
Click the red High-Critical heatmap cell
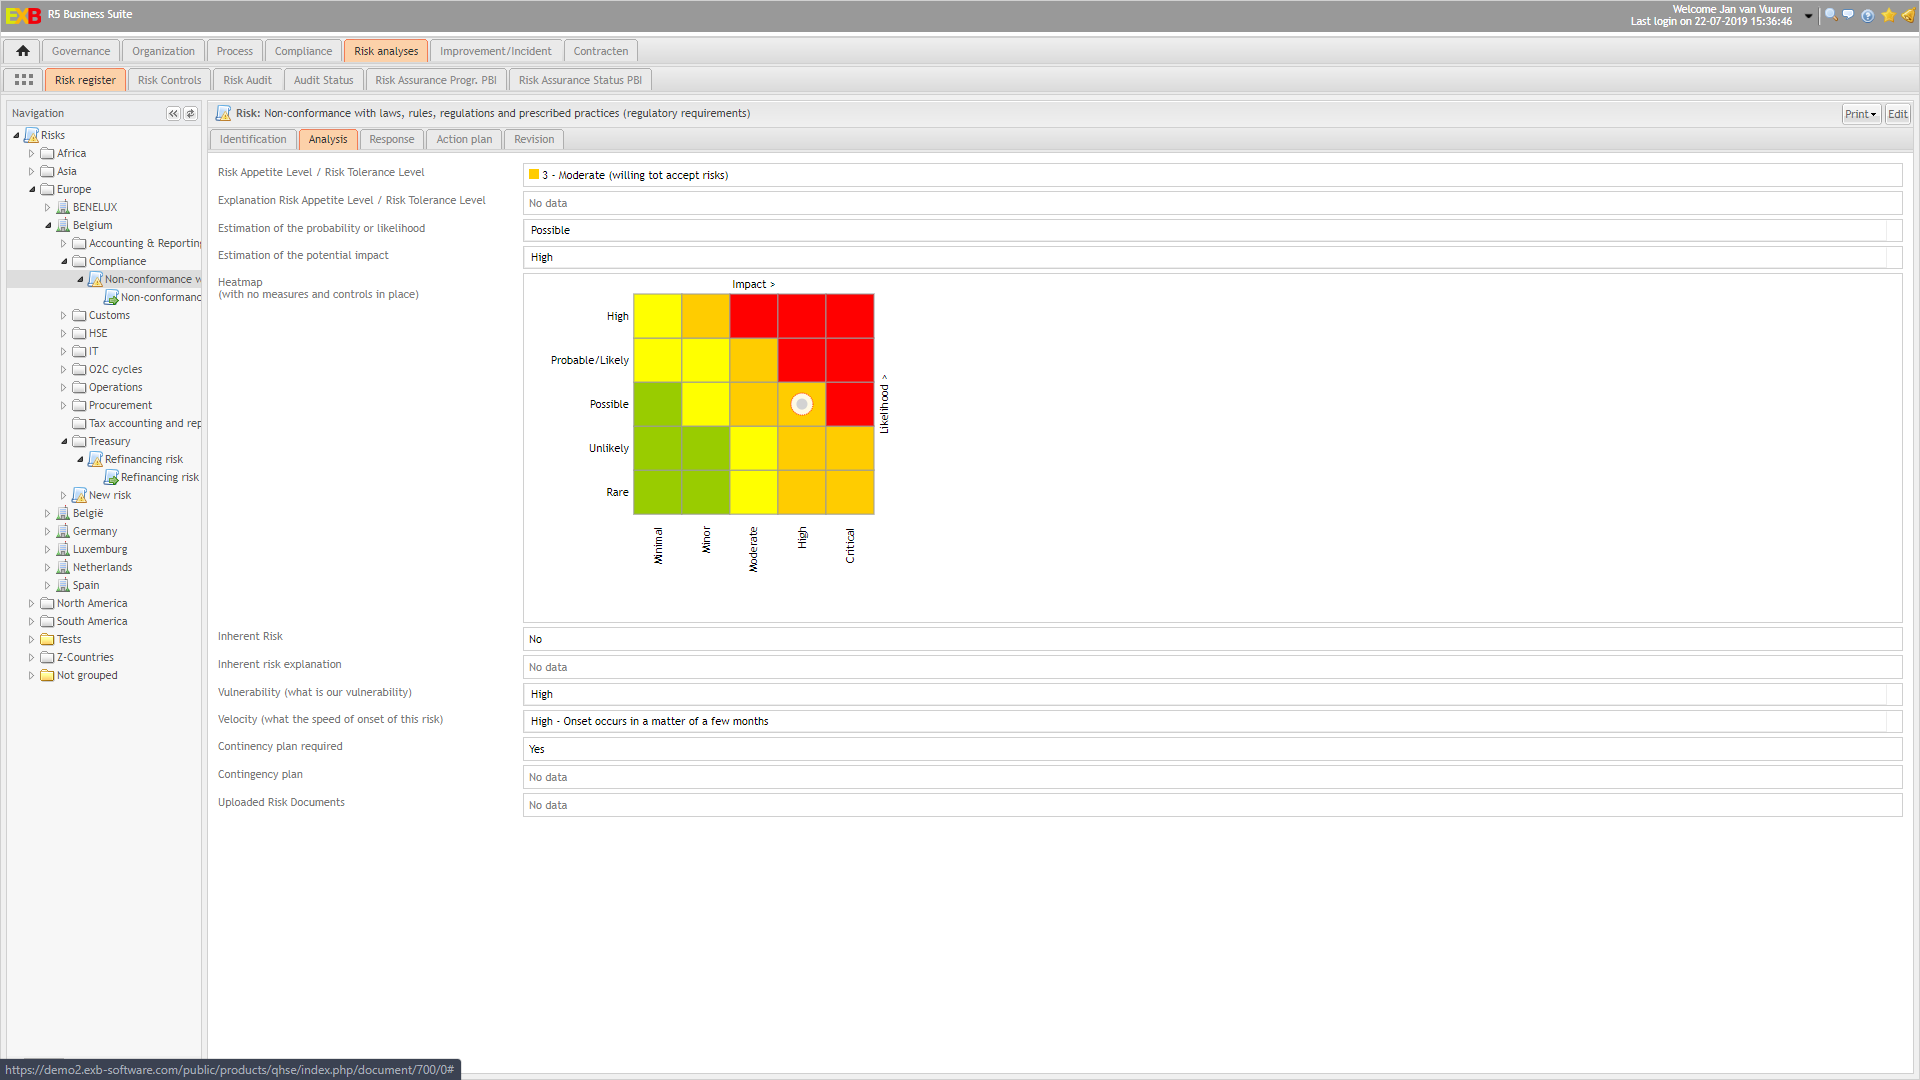850,316
